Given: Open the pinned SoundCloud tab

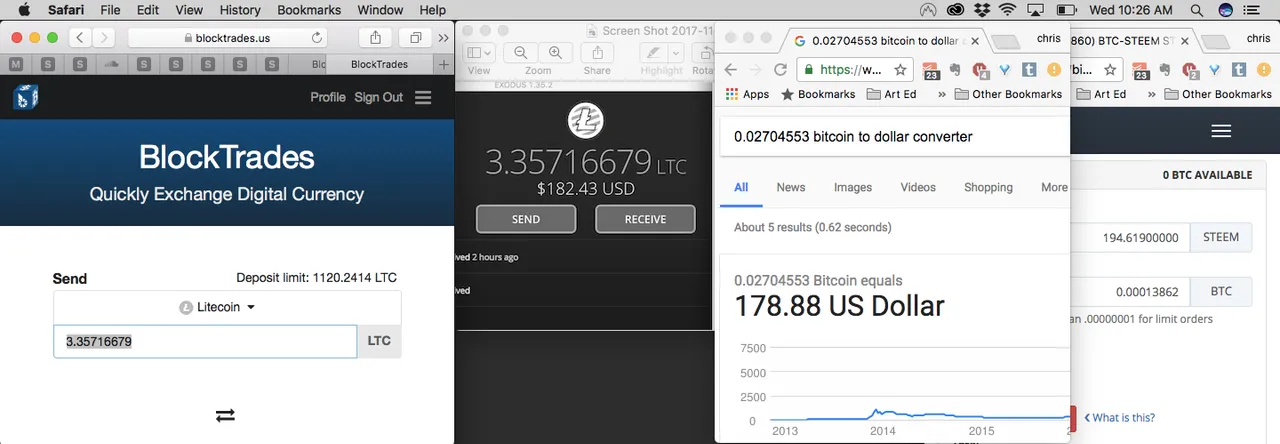Looking at the screenshot, I should [111, 64].
